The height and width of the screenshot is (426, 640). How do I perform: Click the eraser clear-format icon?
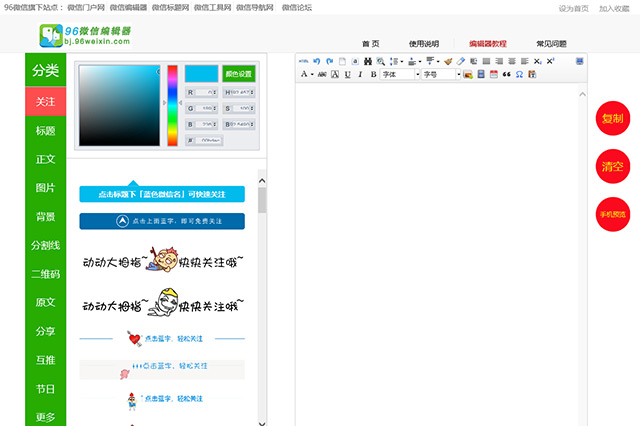click(461, 61)
